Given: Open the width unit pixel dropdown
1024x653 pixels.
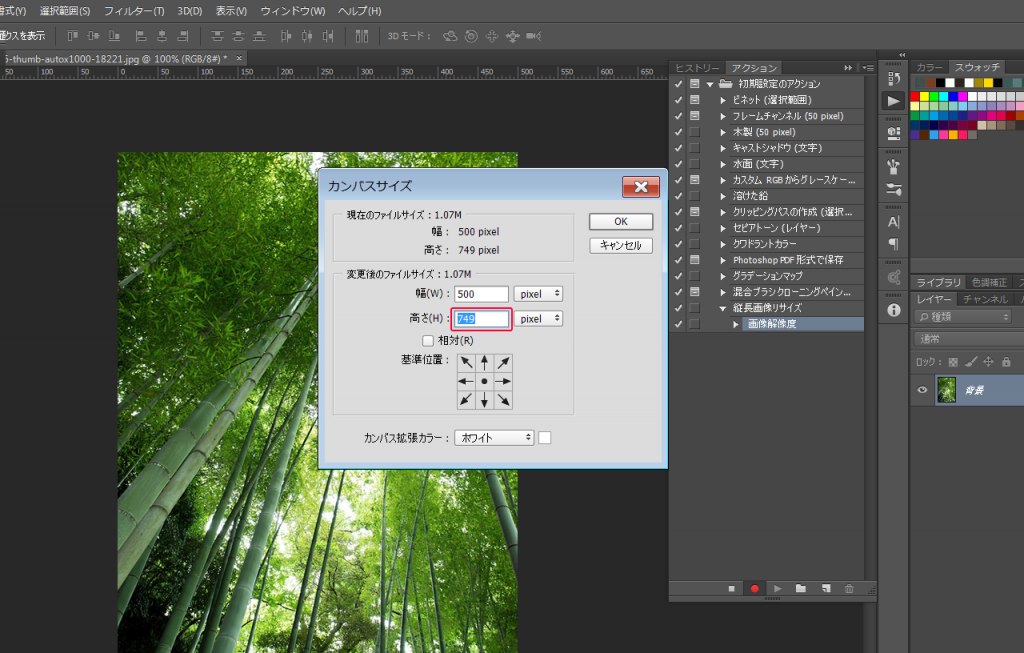Looking at the screenshot, I should coord(538,294).
